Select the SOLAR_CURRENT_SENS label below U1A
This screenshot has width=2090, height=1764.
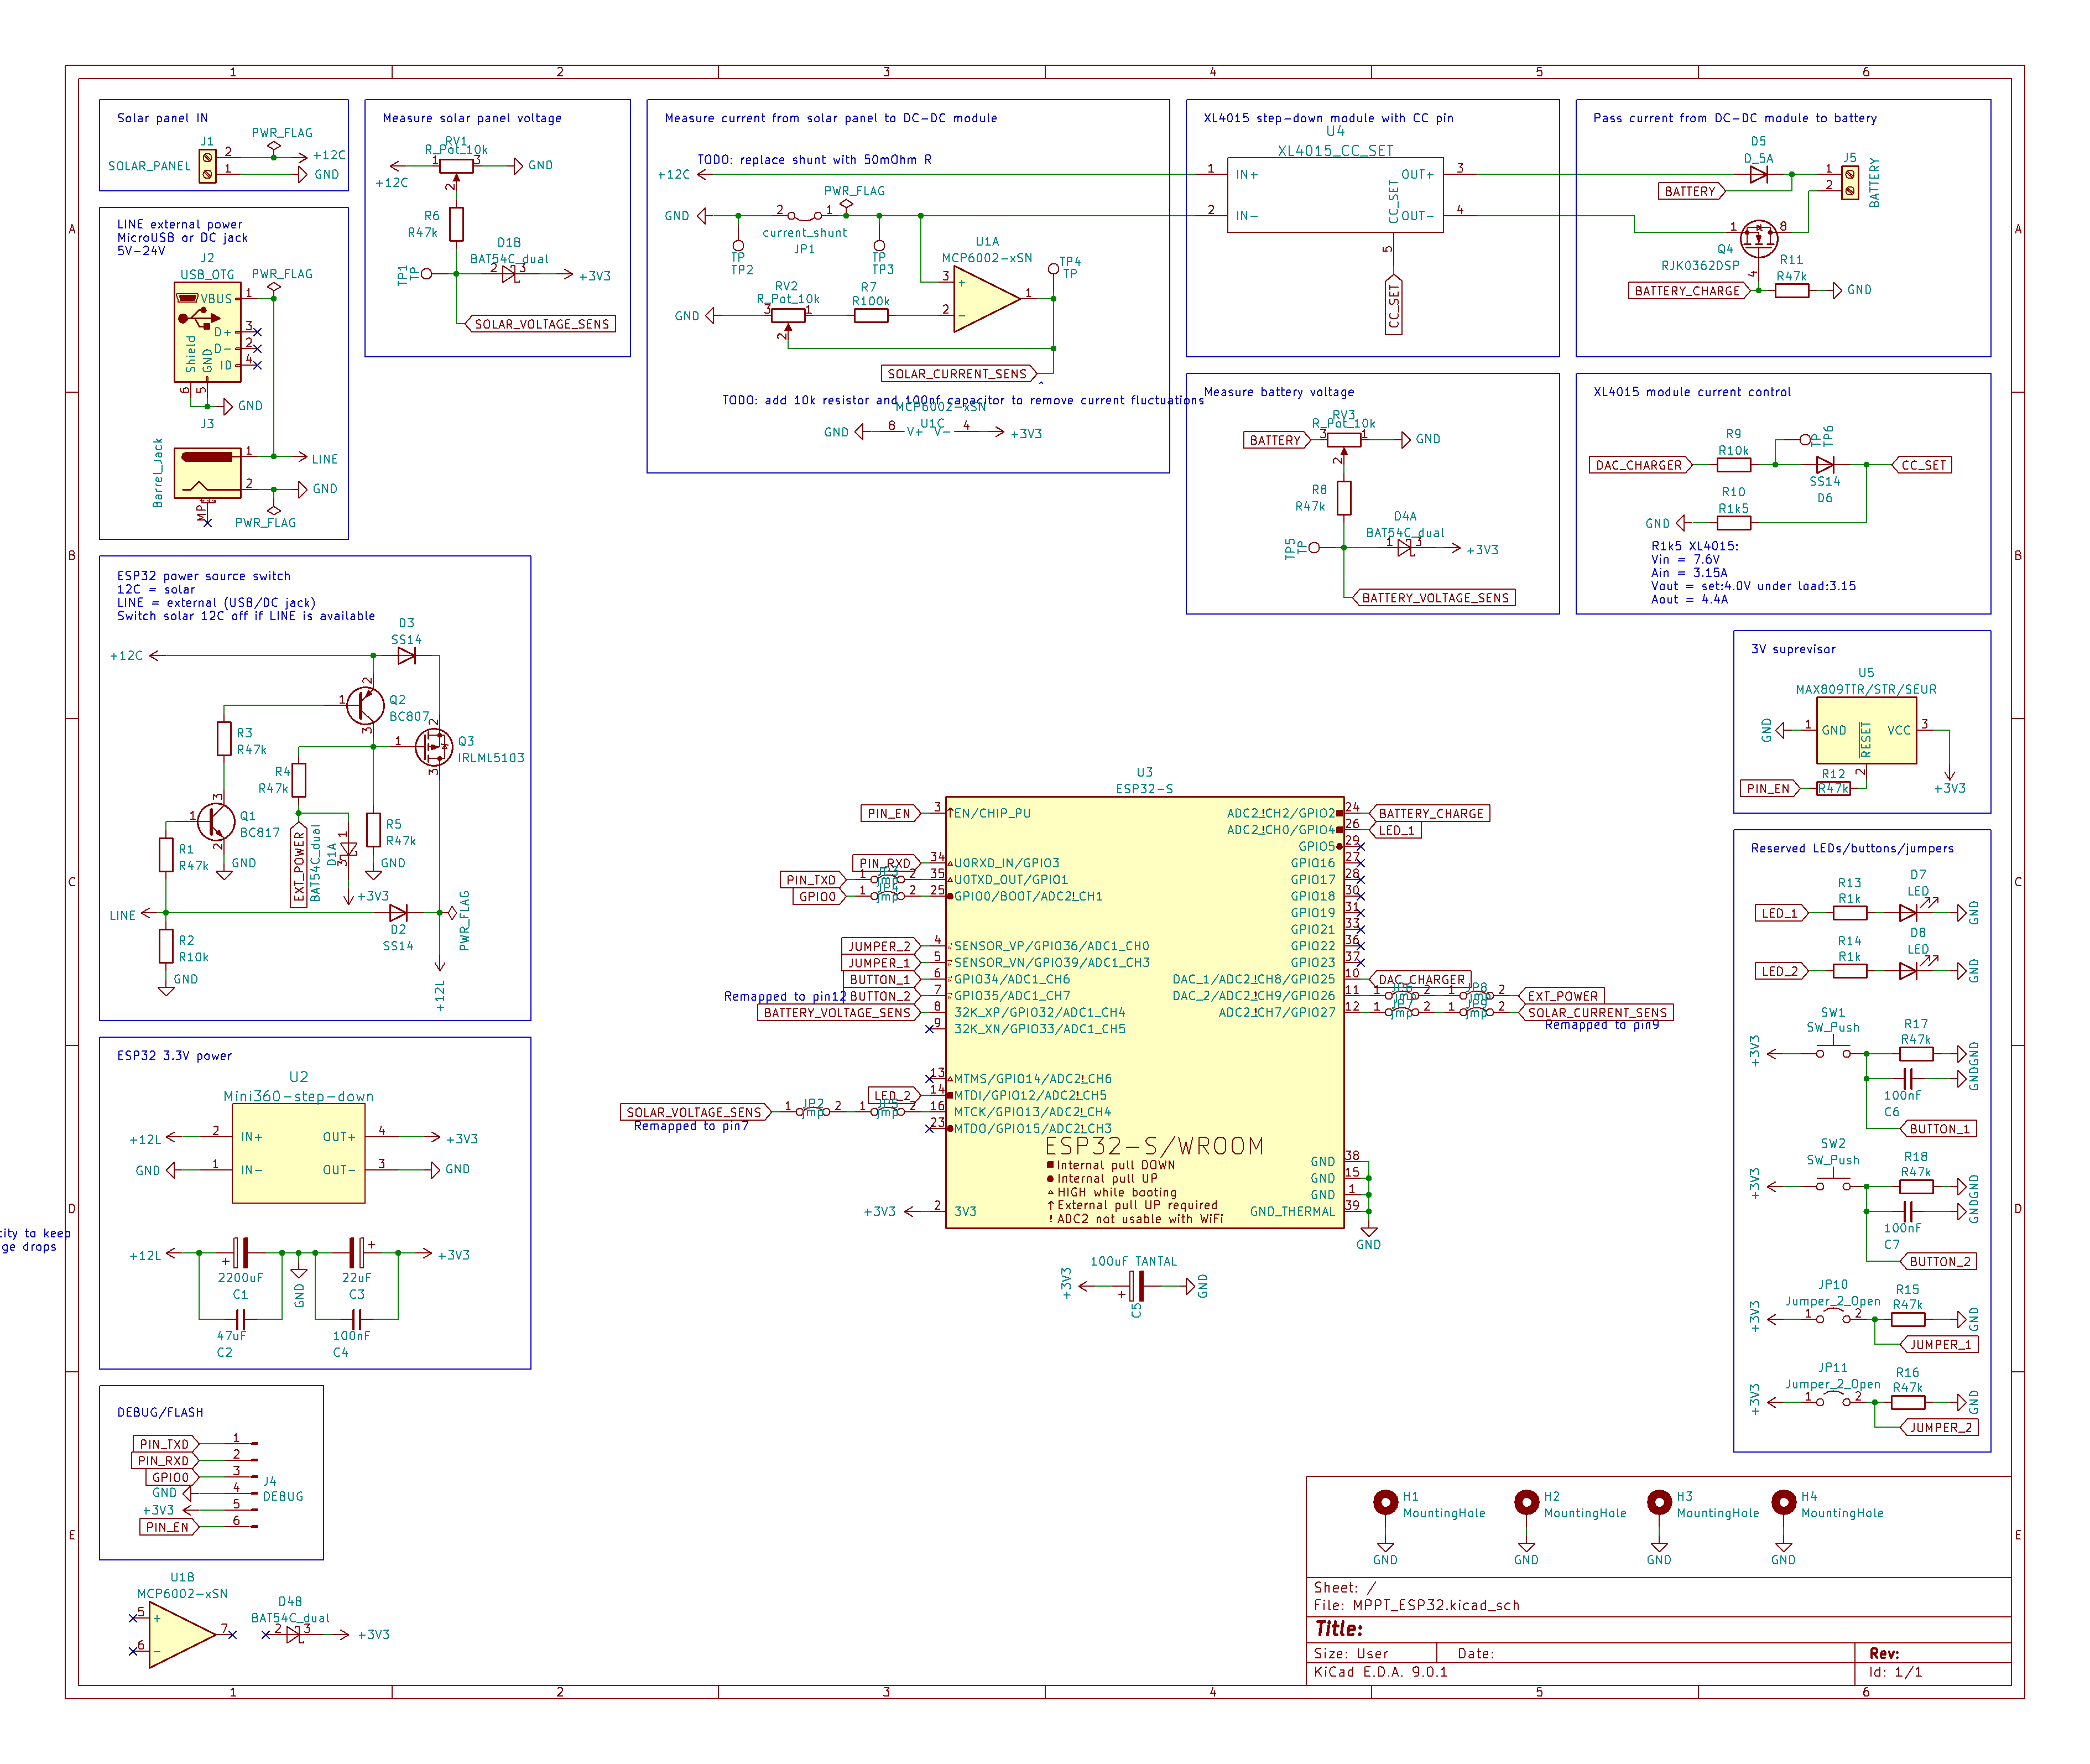(959, 374)
